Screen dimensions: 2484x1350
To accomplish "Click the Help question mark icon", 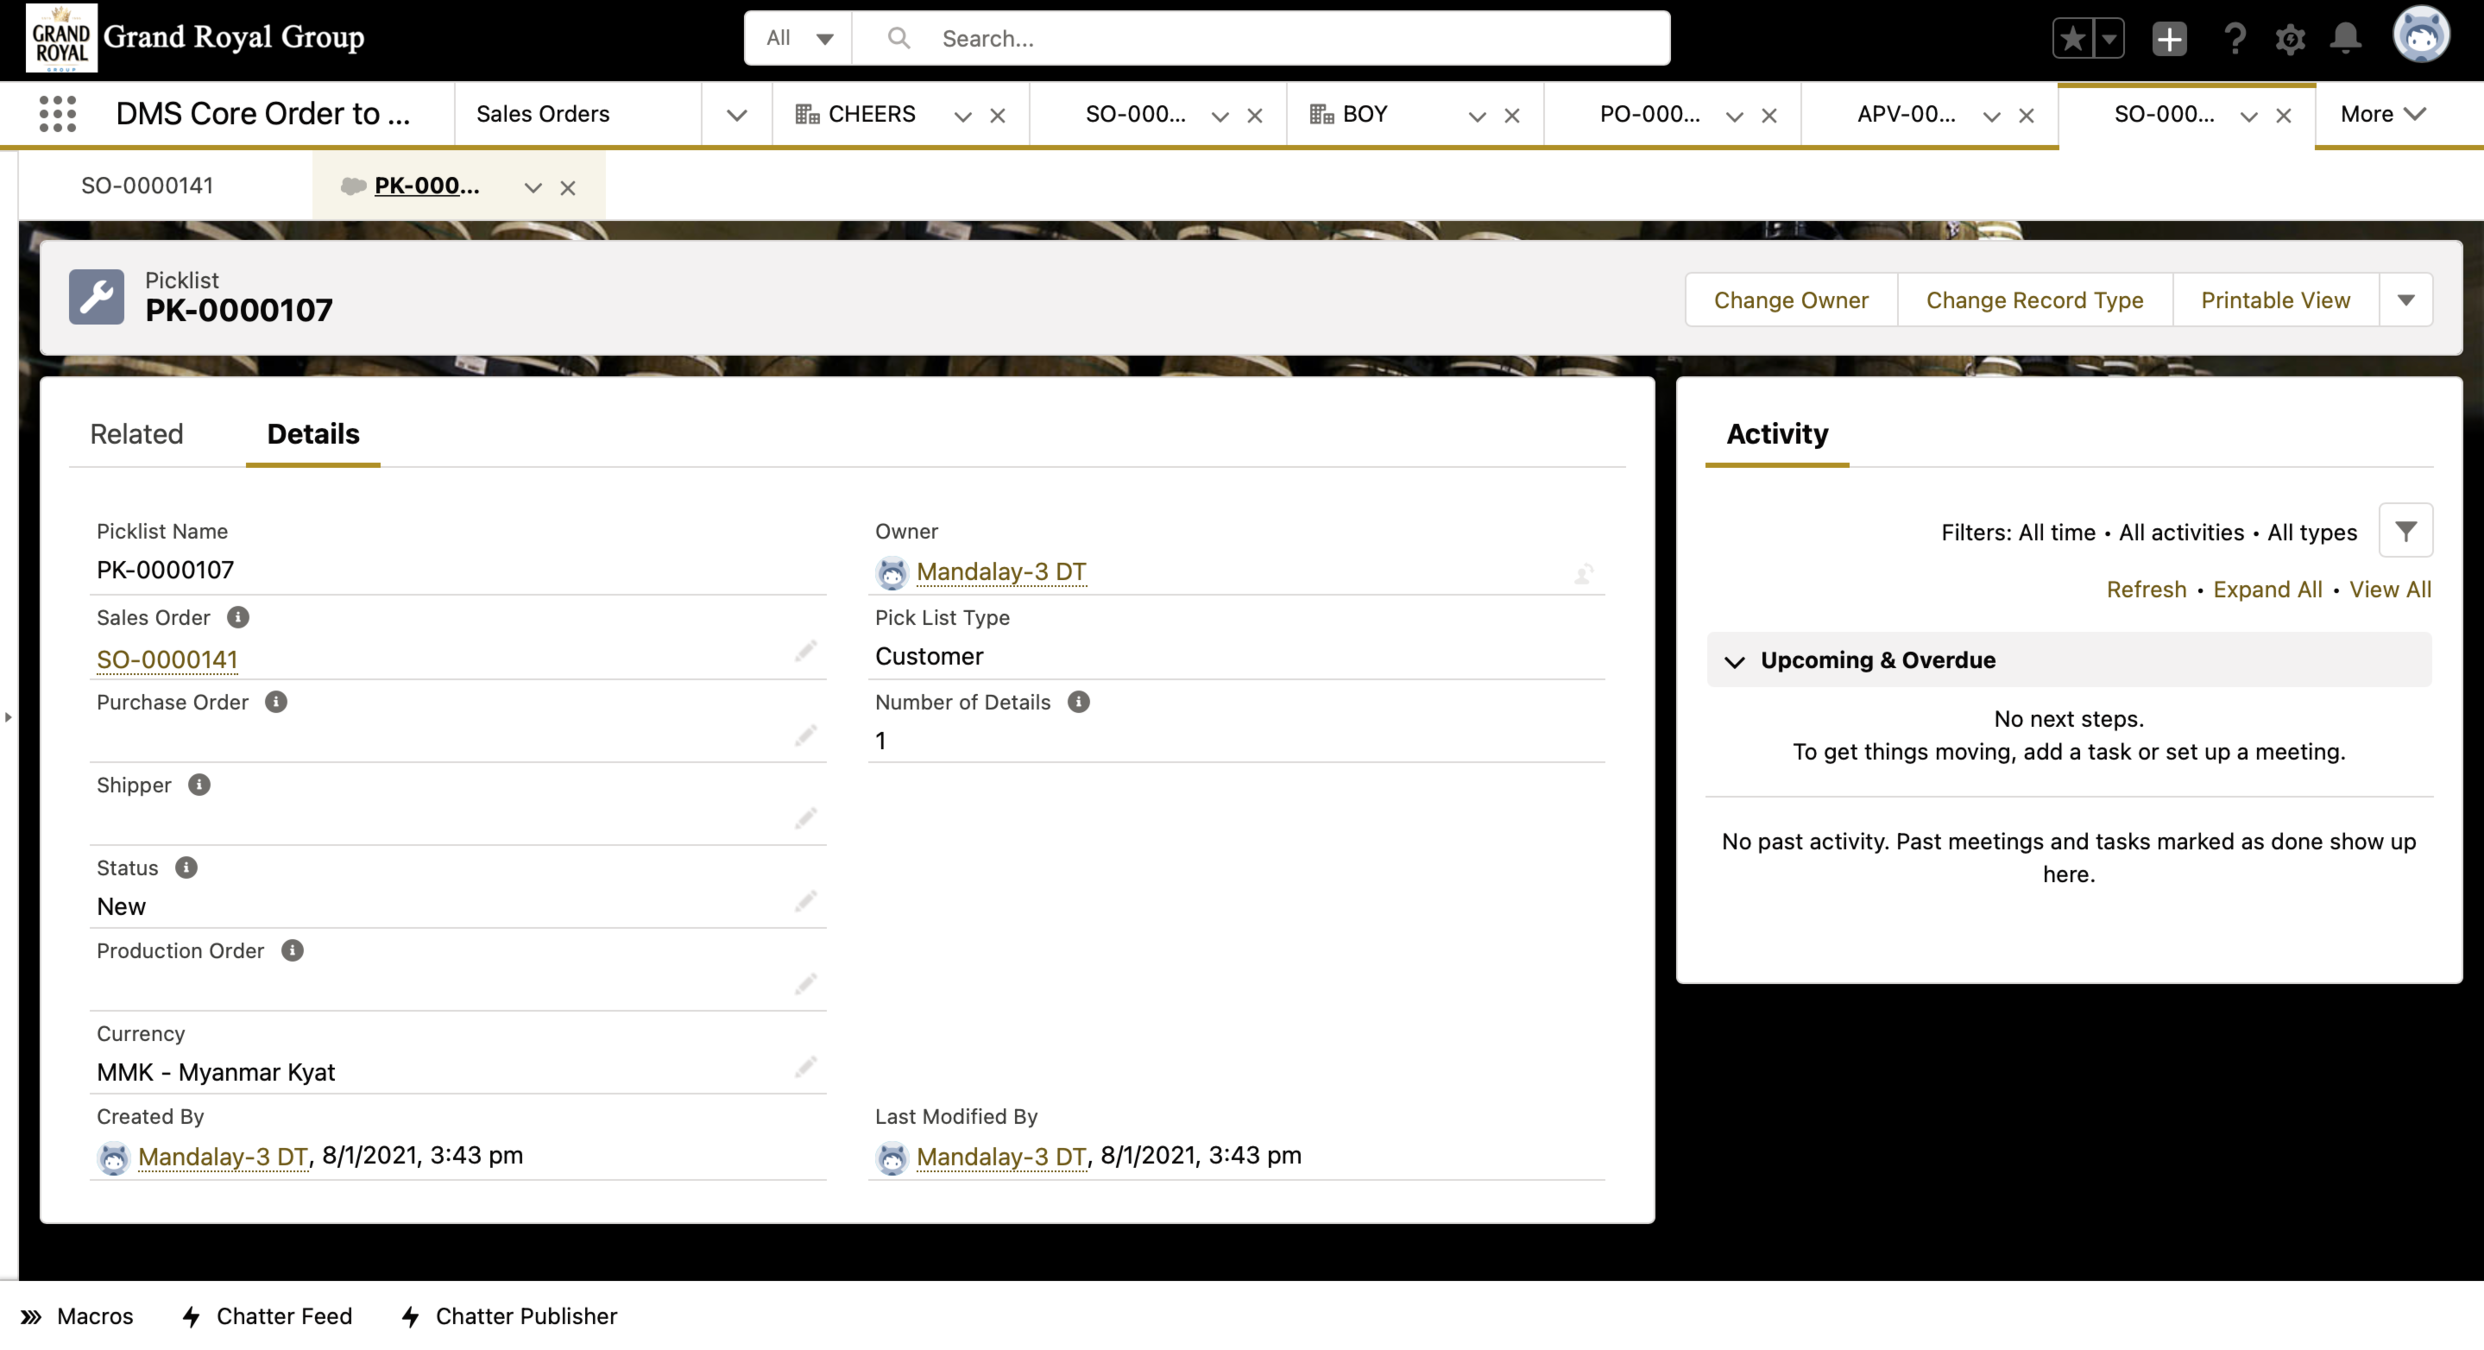I will [2233, 38].
